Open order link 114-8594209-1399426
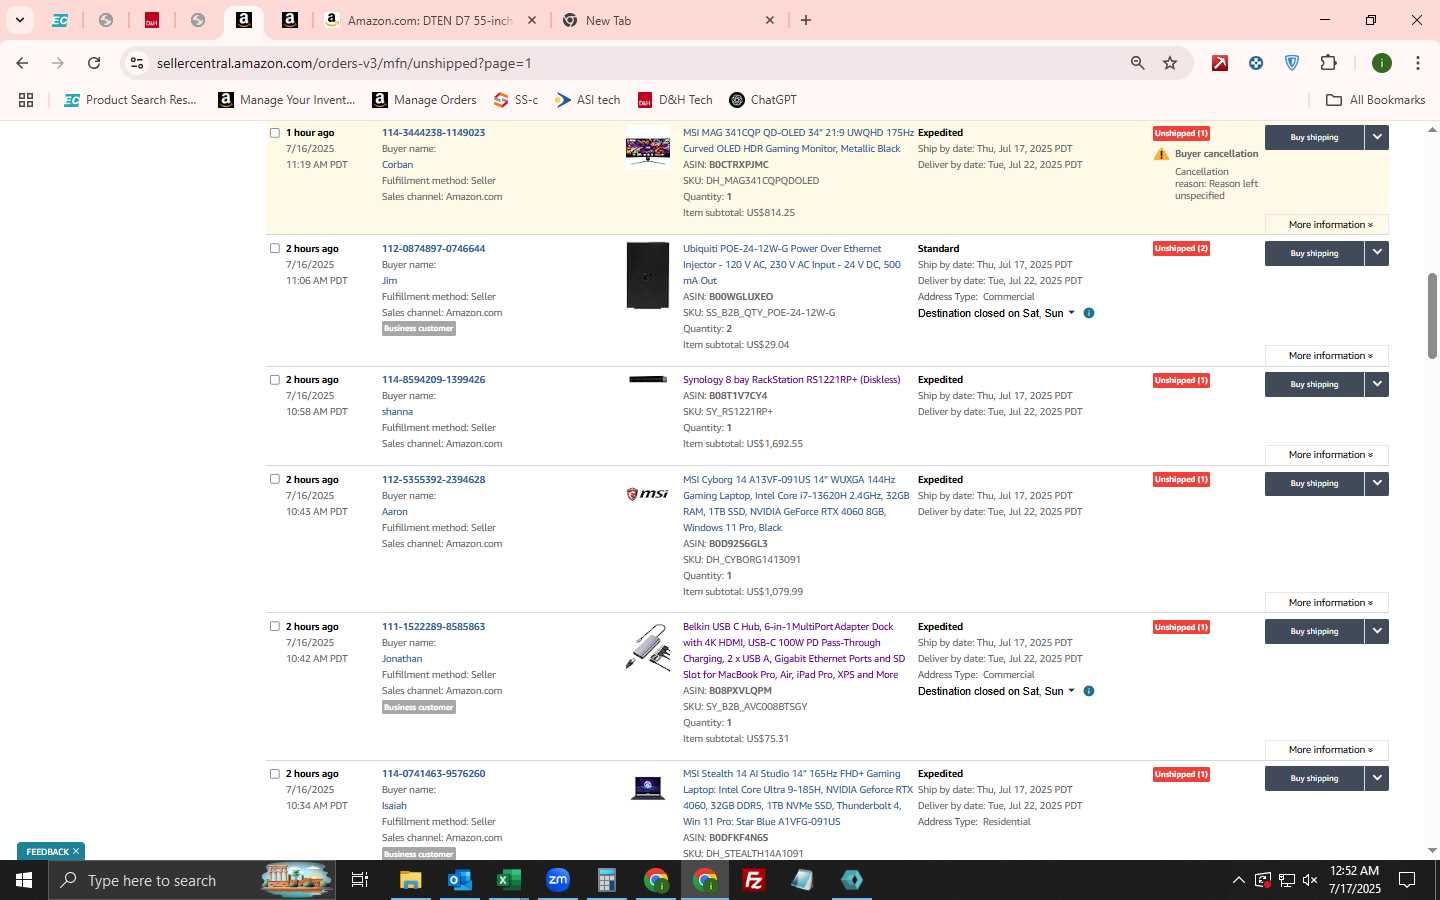 coord(433,380)
